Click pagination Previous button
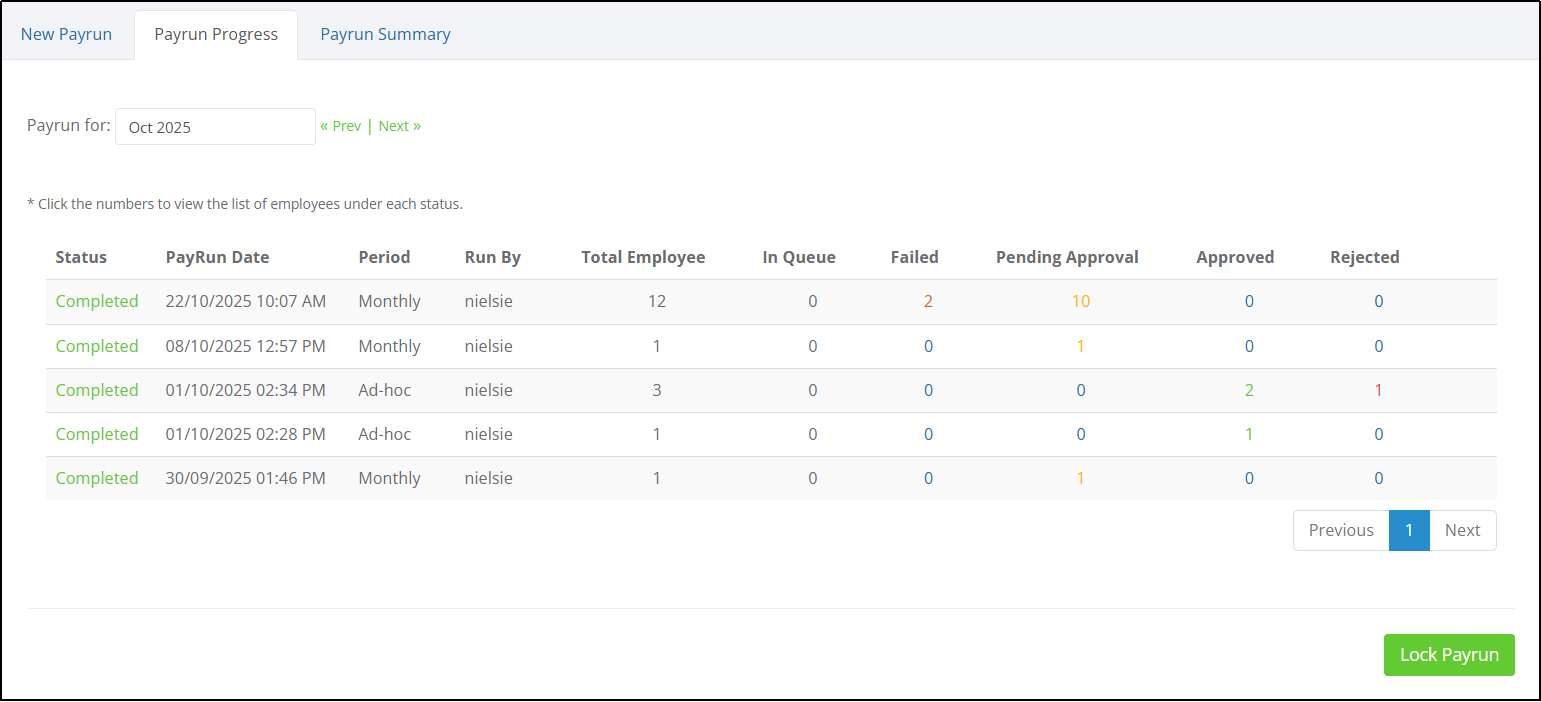The width and height of the screenshot is (1541, 702). coord(1341,530)
